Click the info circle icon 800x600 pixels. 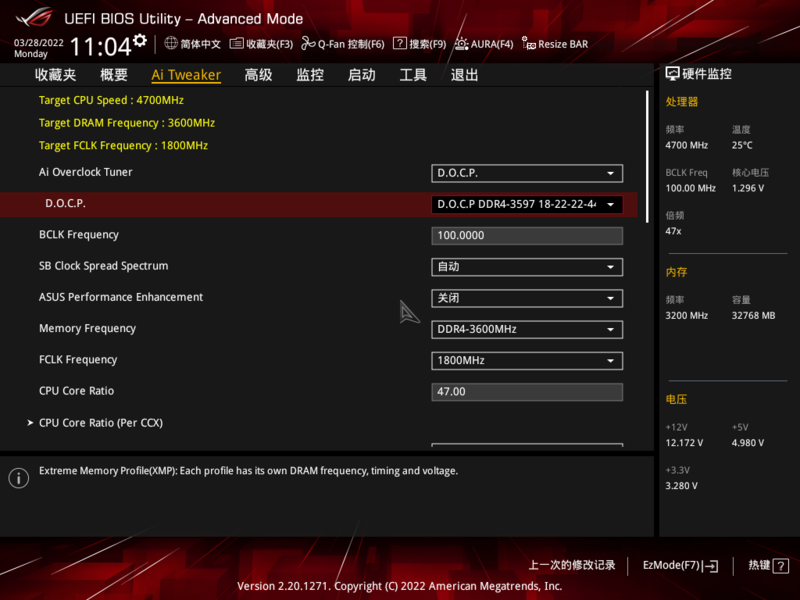(x=19, y=478)
